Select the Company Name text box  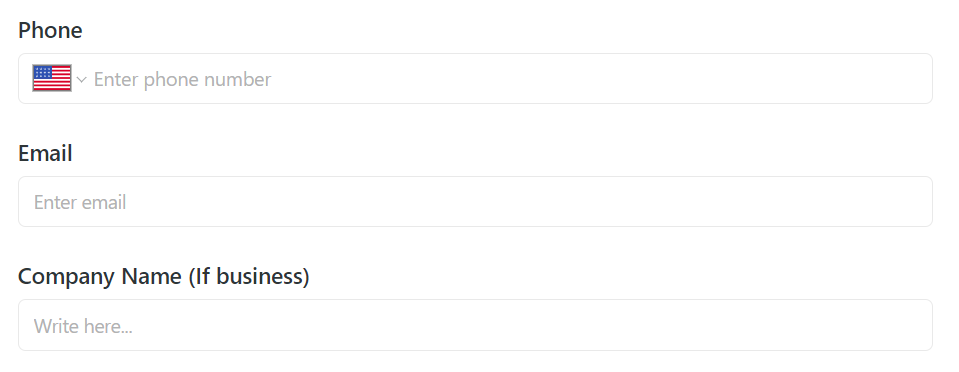tap(475, 325)
